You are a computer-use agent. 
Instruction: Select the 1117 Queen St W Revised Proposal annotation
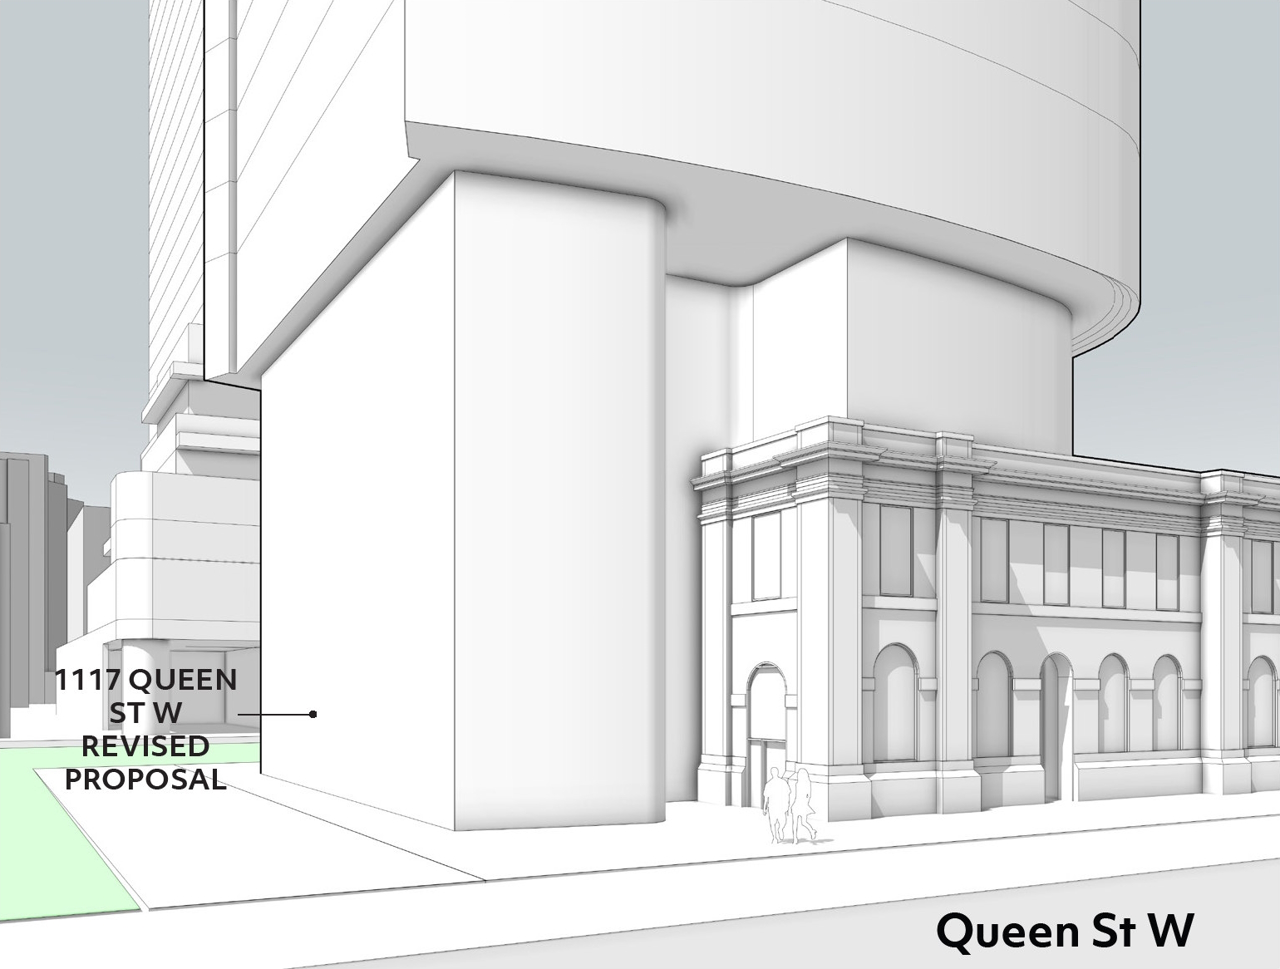(146, 730)
